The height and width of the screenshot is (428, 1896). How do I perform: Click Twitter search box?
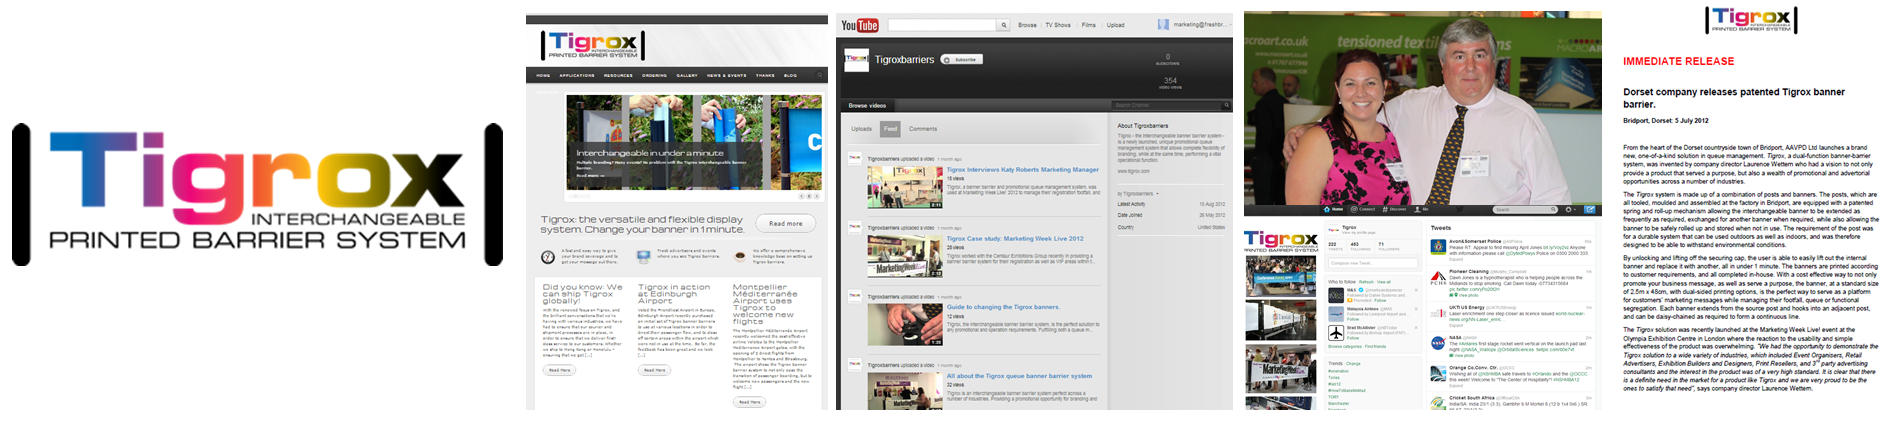click(1525, 210)
